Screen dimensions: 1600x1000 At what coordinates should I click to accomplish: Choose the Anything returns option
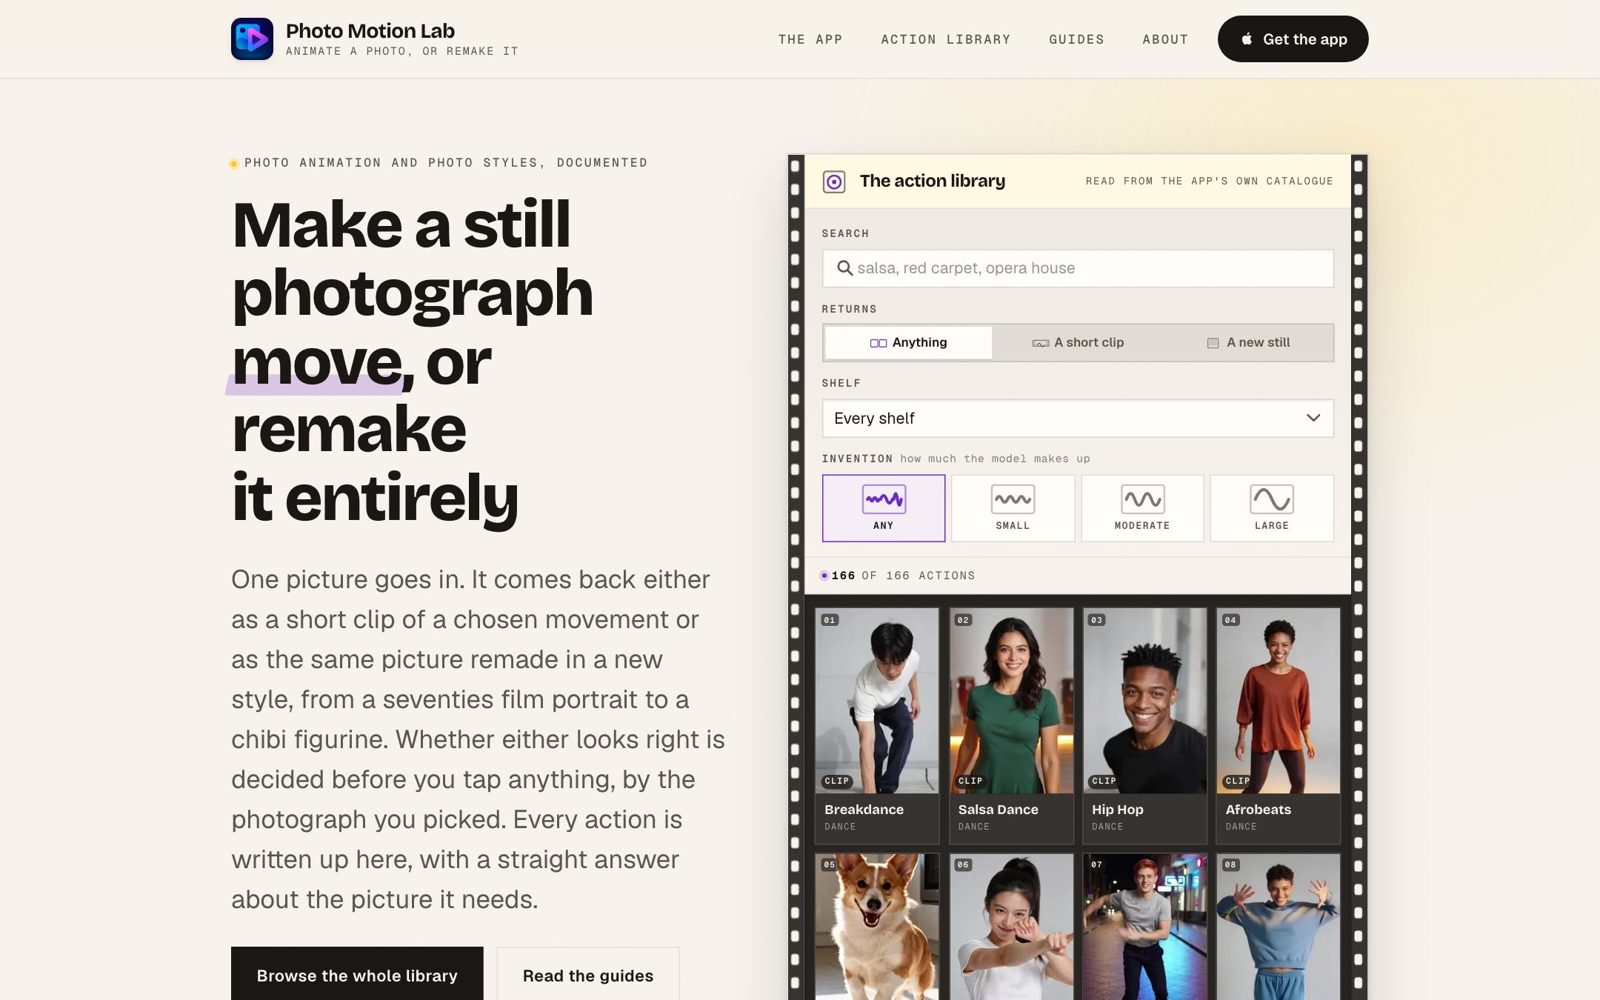[908, 342]
